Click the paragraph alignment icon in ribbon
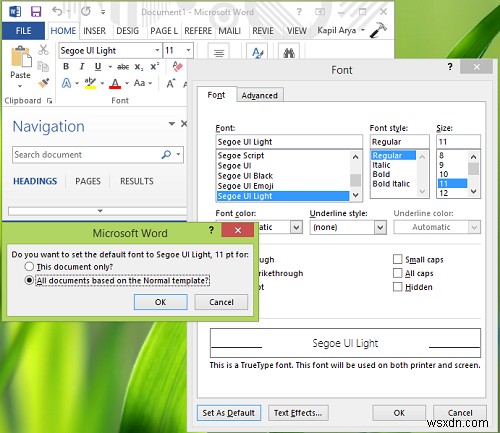This screenshot has width=500, height=433. 219,53
